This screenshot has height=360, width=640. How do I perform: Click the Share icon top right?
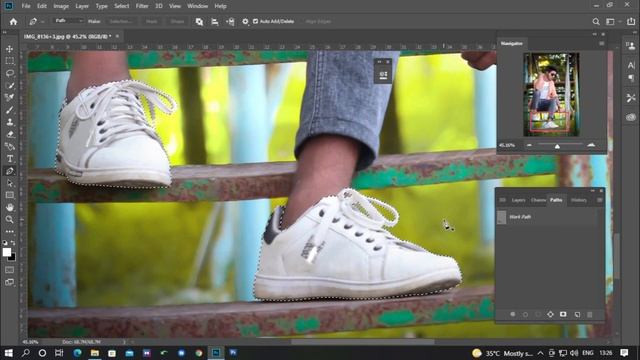tap(631, 22)
